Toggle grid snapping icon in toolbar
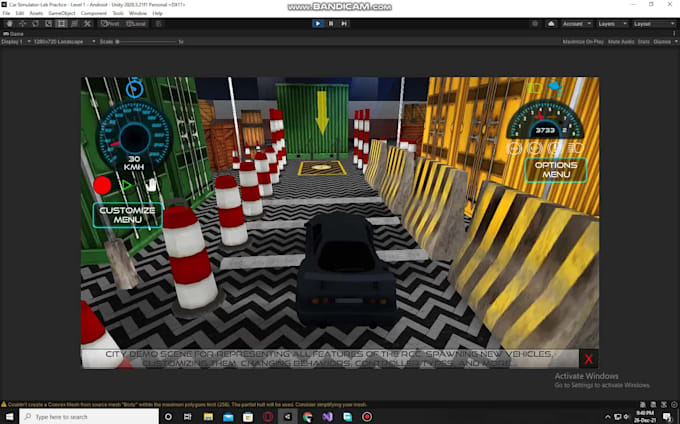 tap(158, 24)
